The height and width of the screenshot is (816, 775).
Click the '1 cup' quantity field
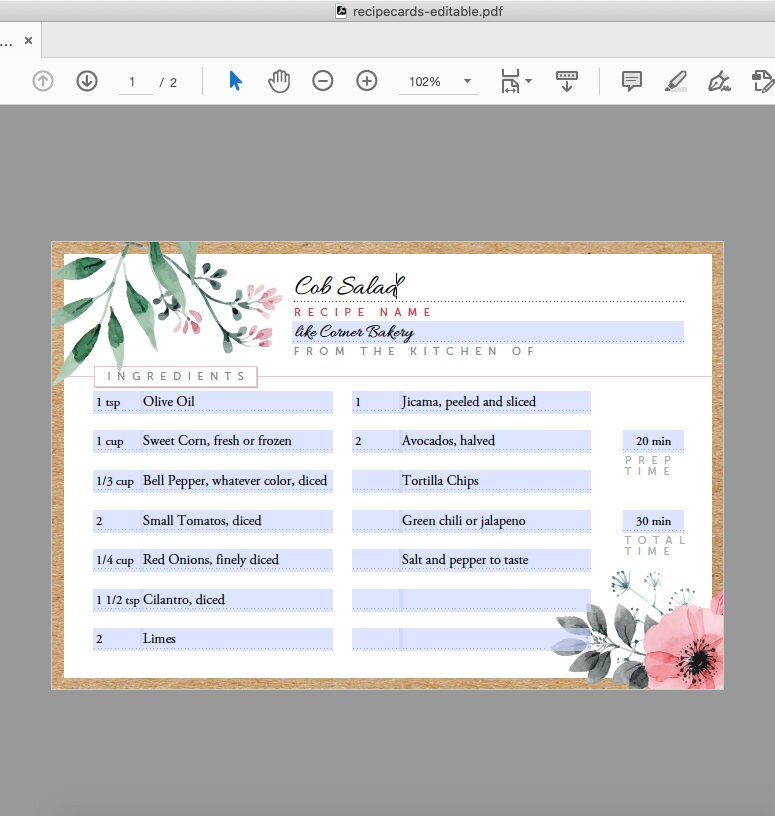[x=117, y=441]
